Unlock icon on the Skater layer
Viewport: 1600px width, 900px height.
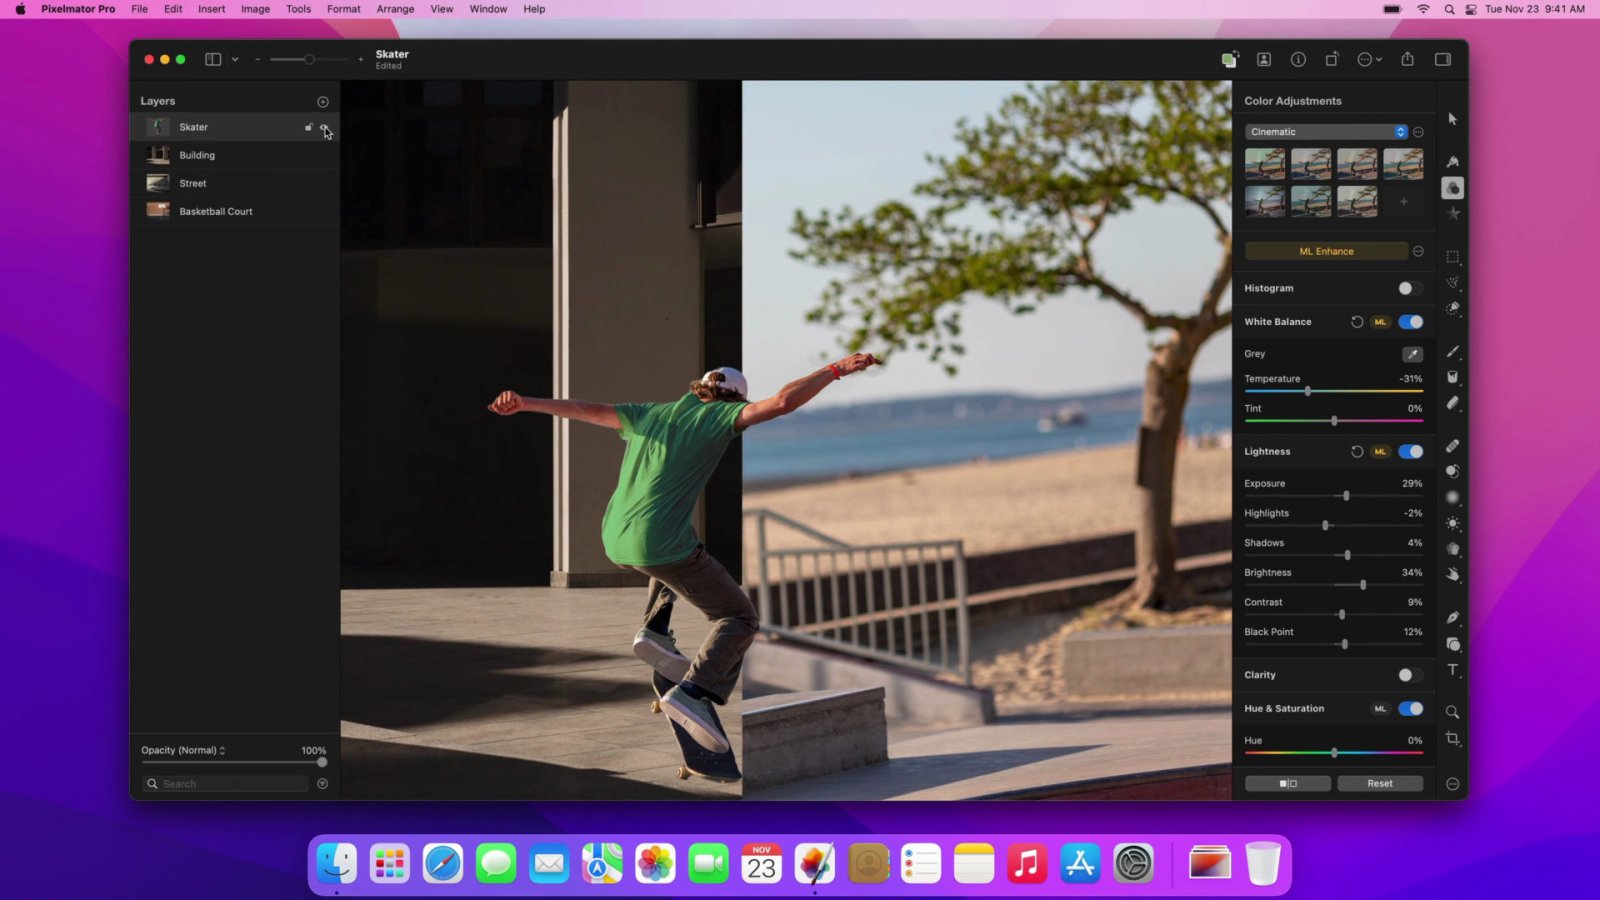(x=309, y=127)
